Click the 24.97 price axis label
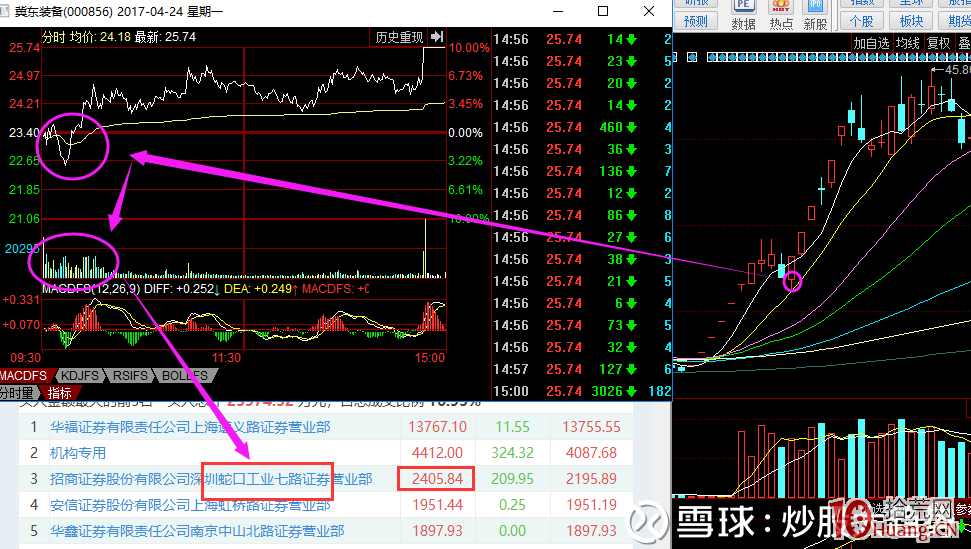Image resolution: width=971 pixels, height=549 pixels. point(25,76)
